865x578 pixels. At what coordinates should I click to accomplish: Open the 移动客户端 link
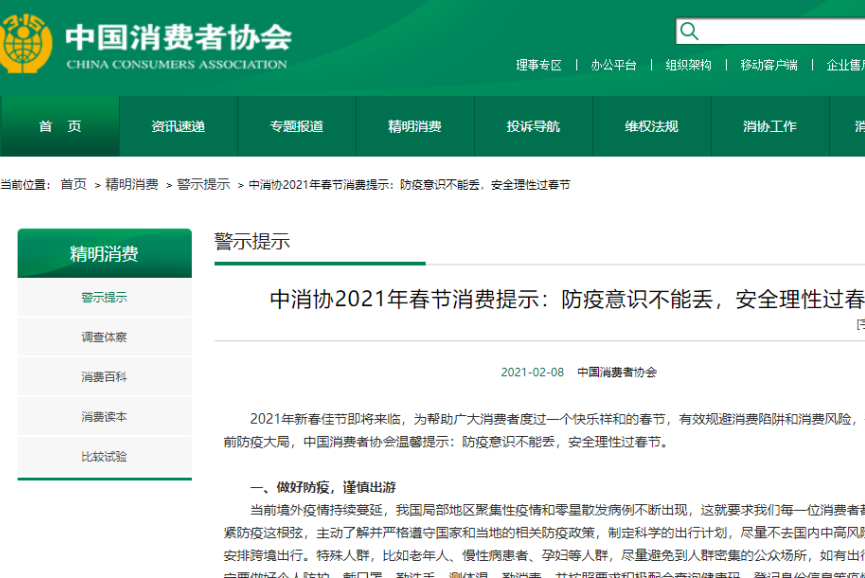(768, 65)
